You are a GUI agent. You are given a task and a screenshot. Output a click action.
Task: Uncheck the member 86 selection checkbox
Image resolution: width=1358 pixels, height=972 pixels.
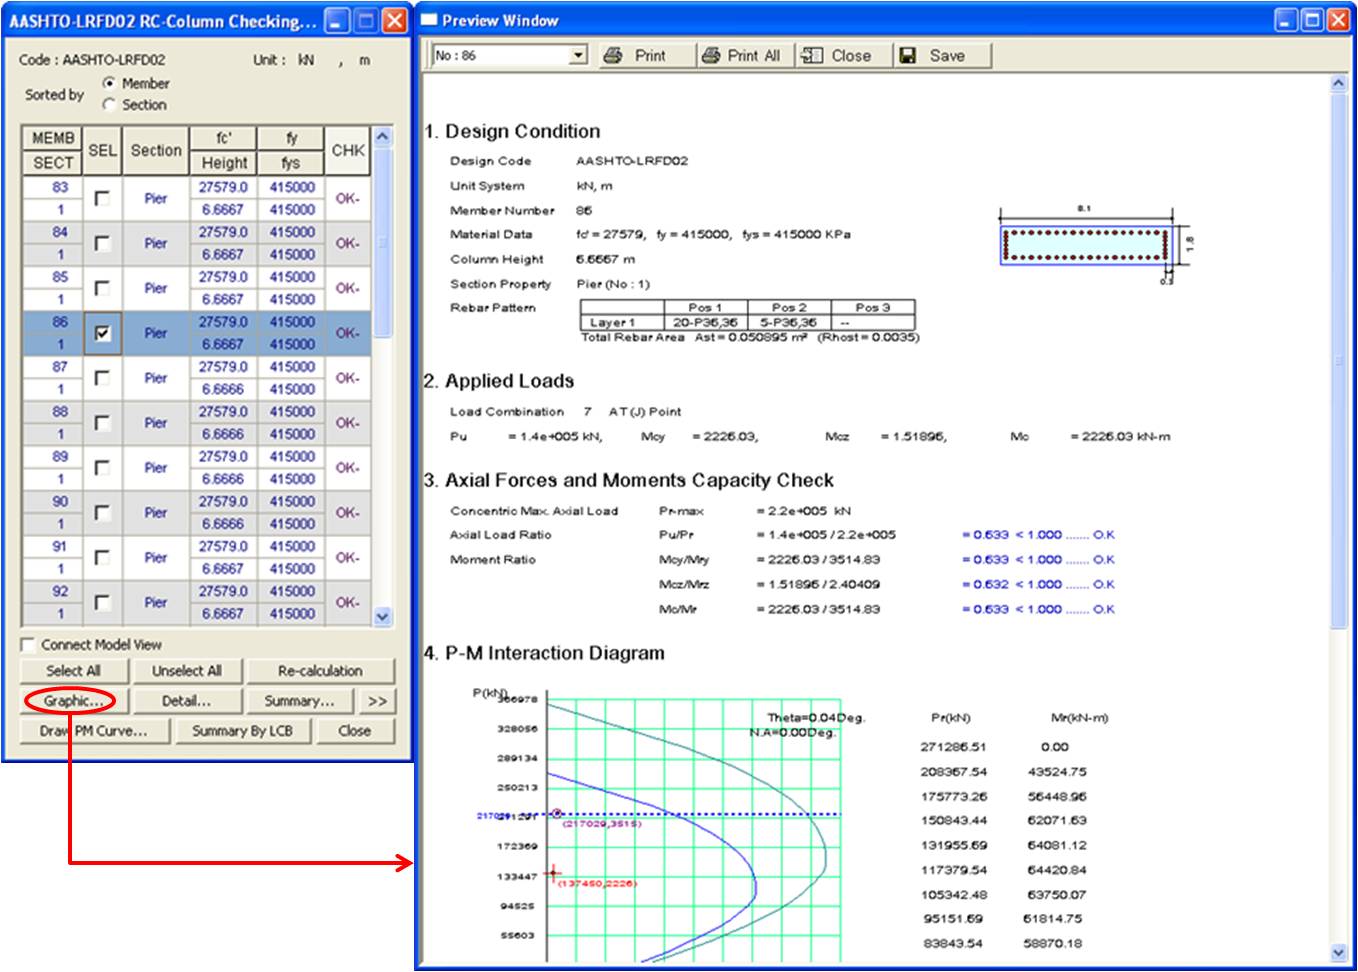coord(102,333)
